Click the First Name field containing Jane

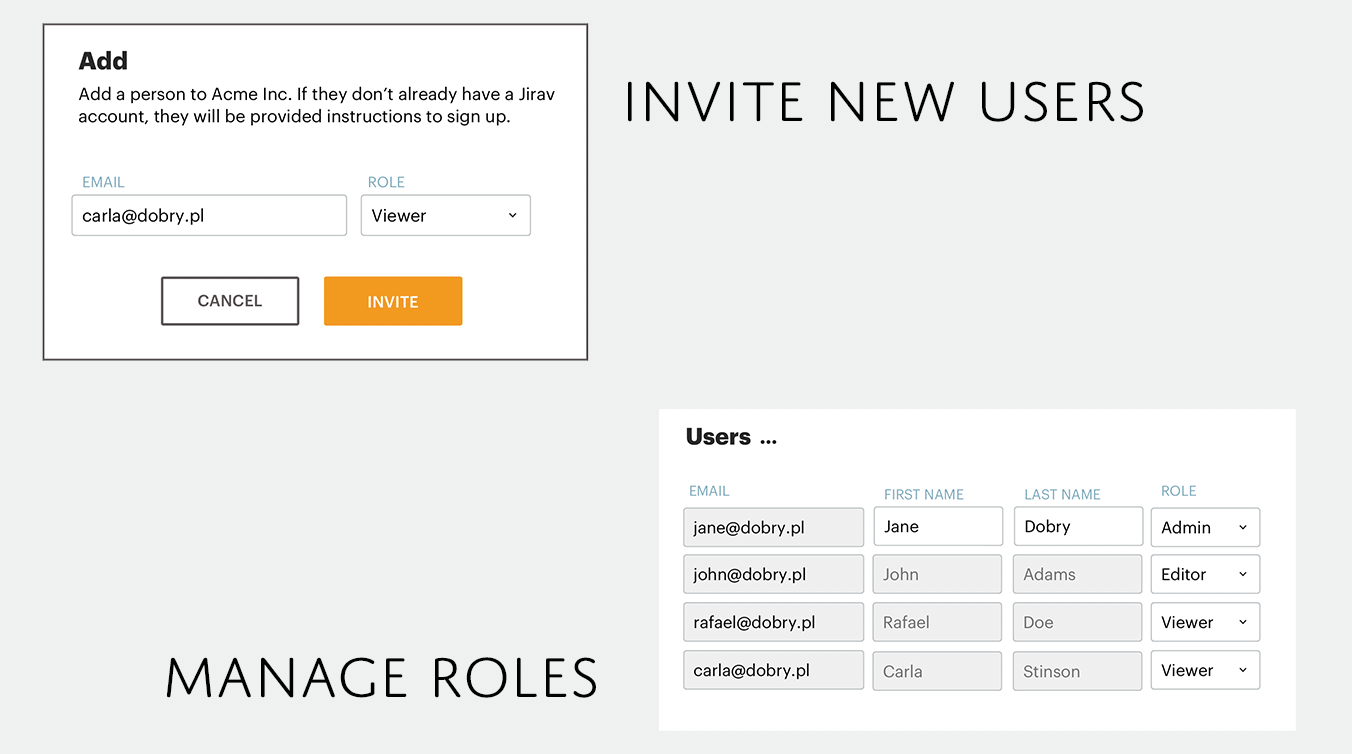[x=938, y=526]
